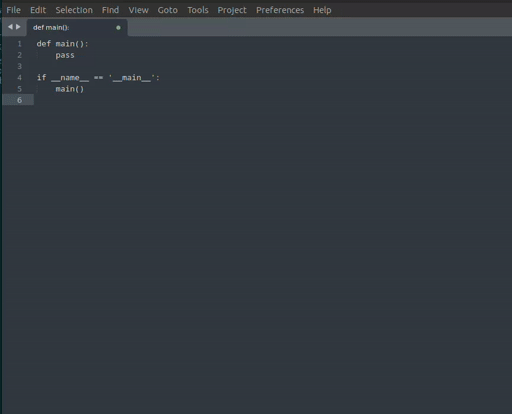Click highlighted line number 6 in the gutter

(19, 100)
